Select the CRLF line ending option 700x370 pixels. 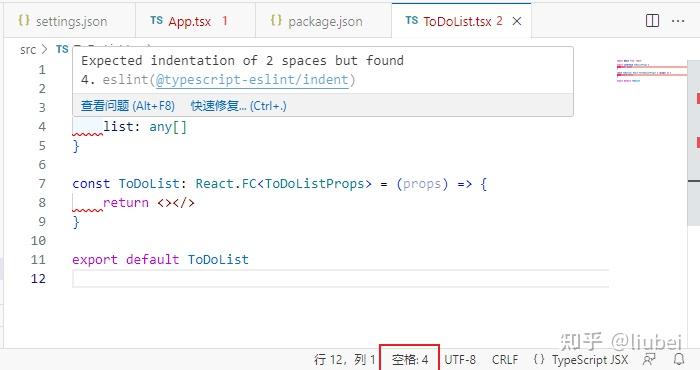(505, 359)
